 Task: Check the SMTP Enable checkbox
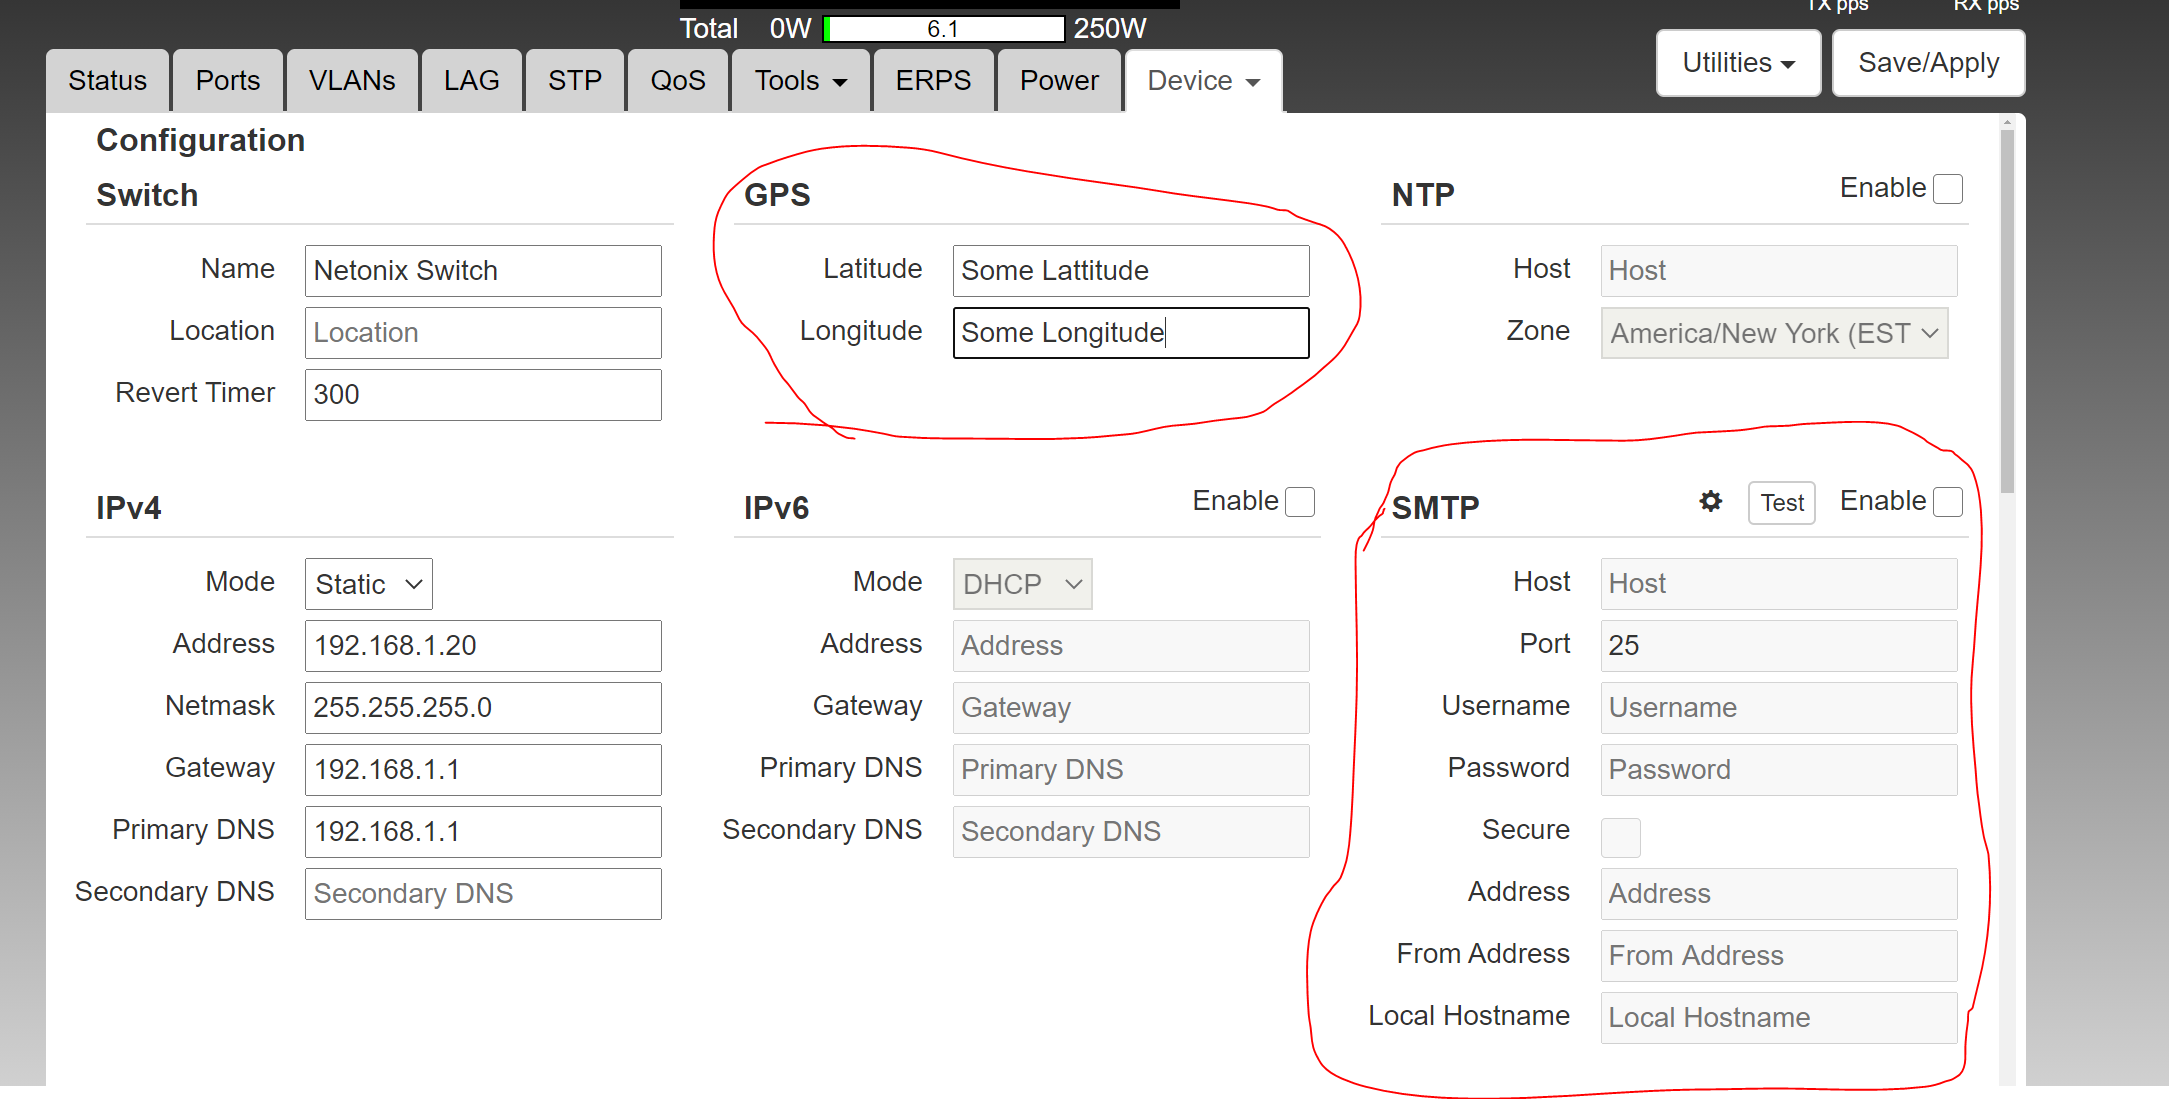coord(1947,502)
